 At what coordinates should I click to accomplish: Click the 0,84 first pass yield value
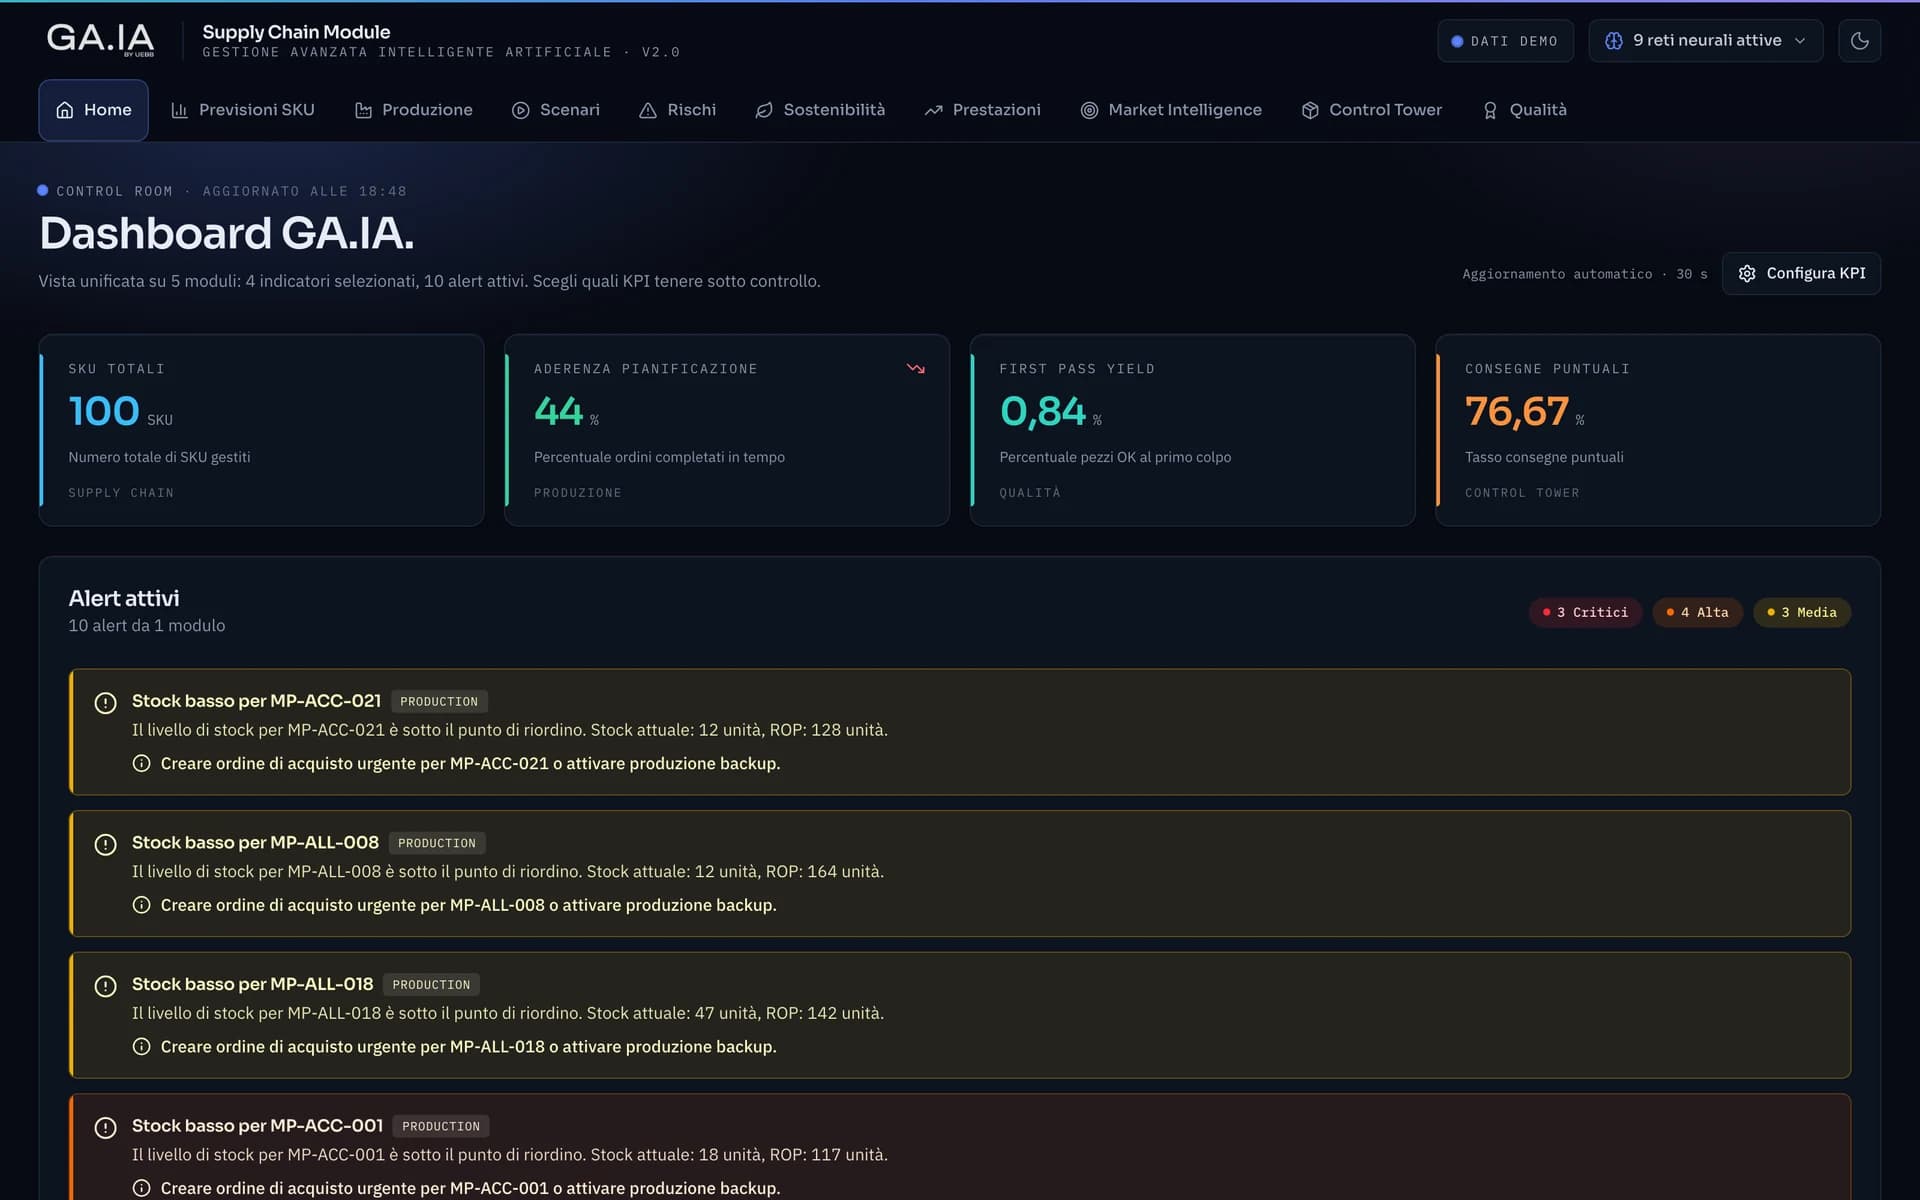point(1042,411)
